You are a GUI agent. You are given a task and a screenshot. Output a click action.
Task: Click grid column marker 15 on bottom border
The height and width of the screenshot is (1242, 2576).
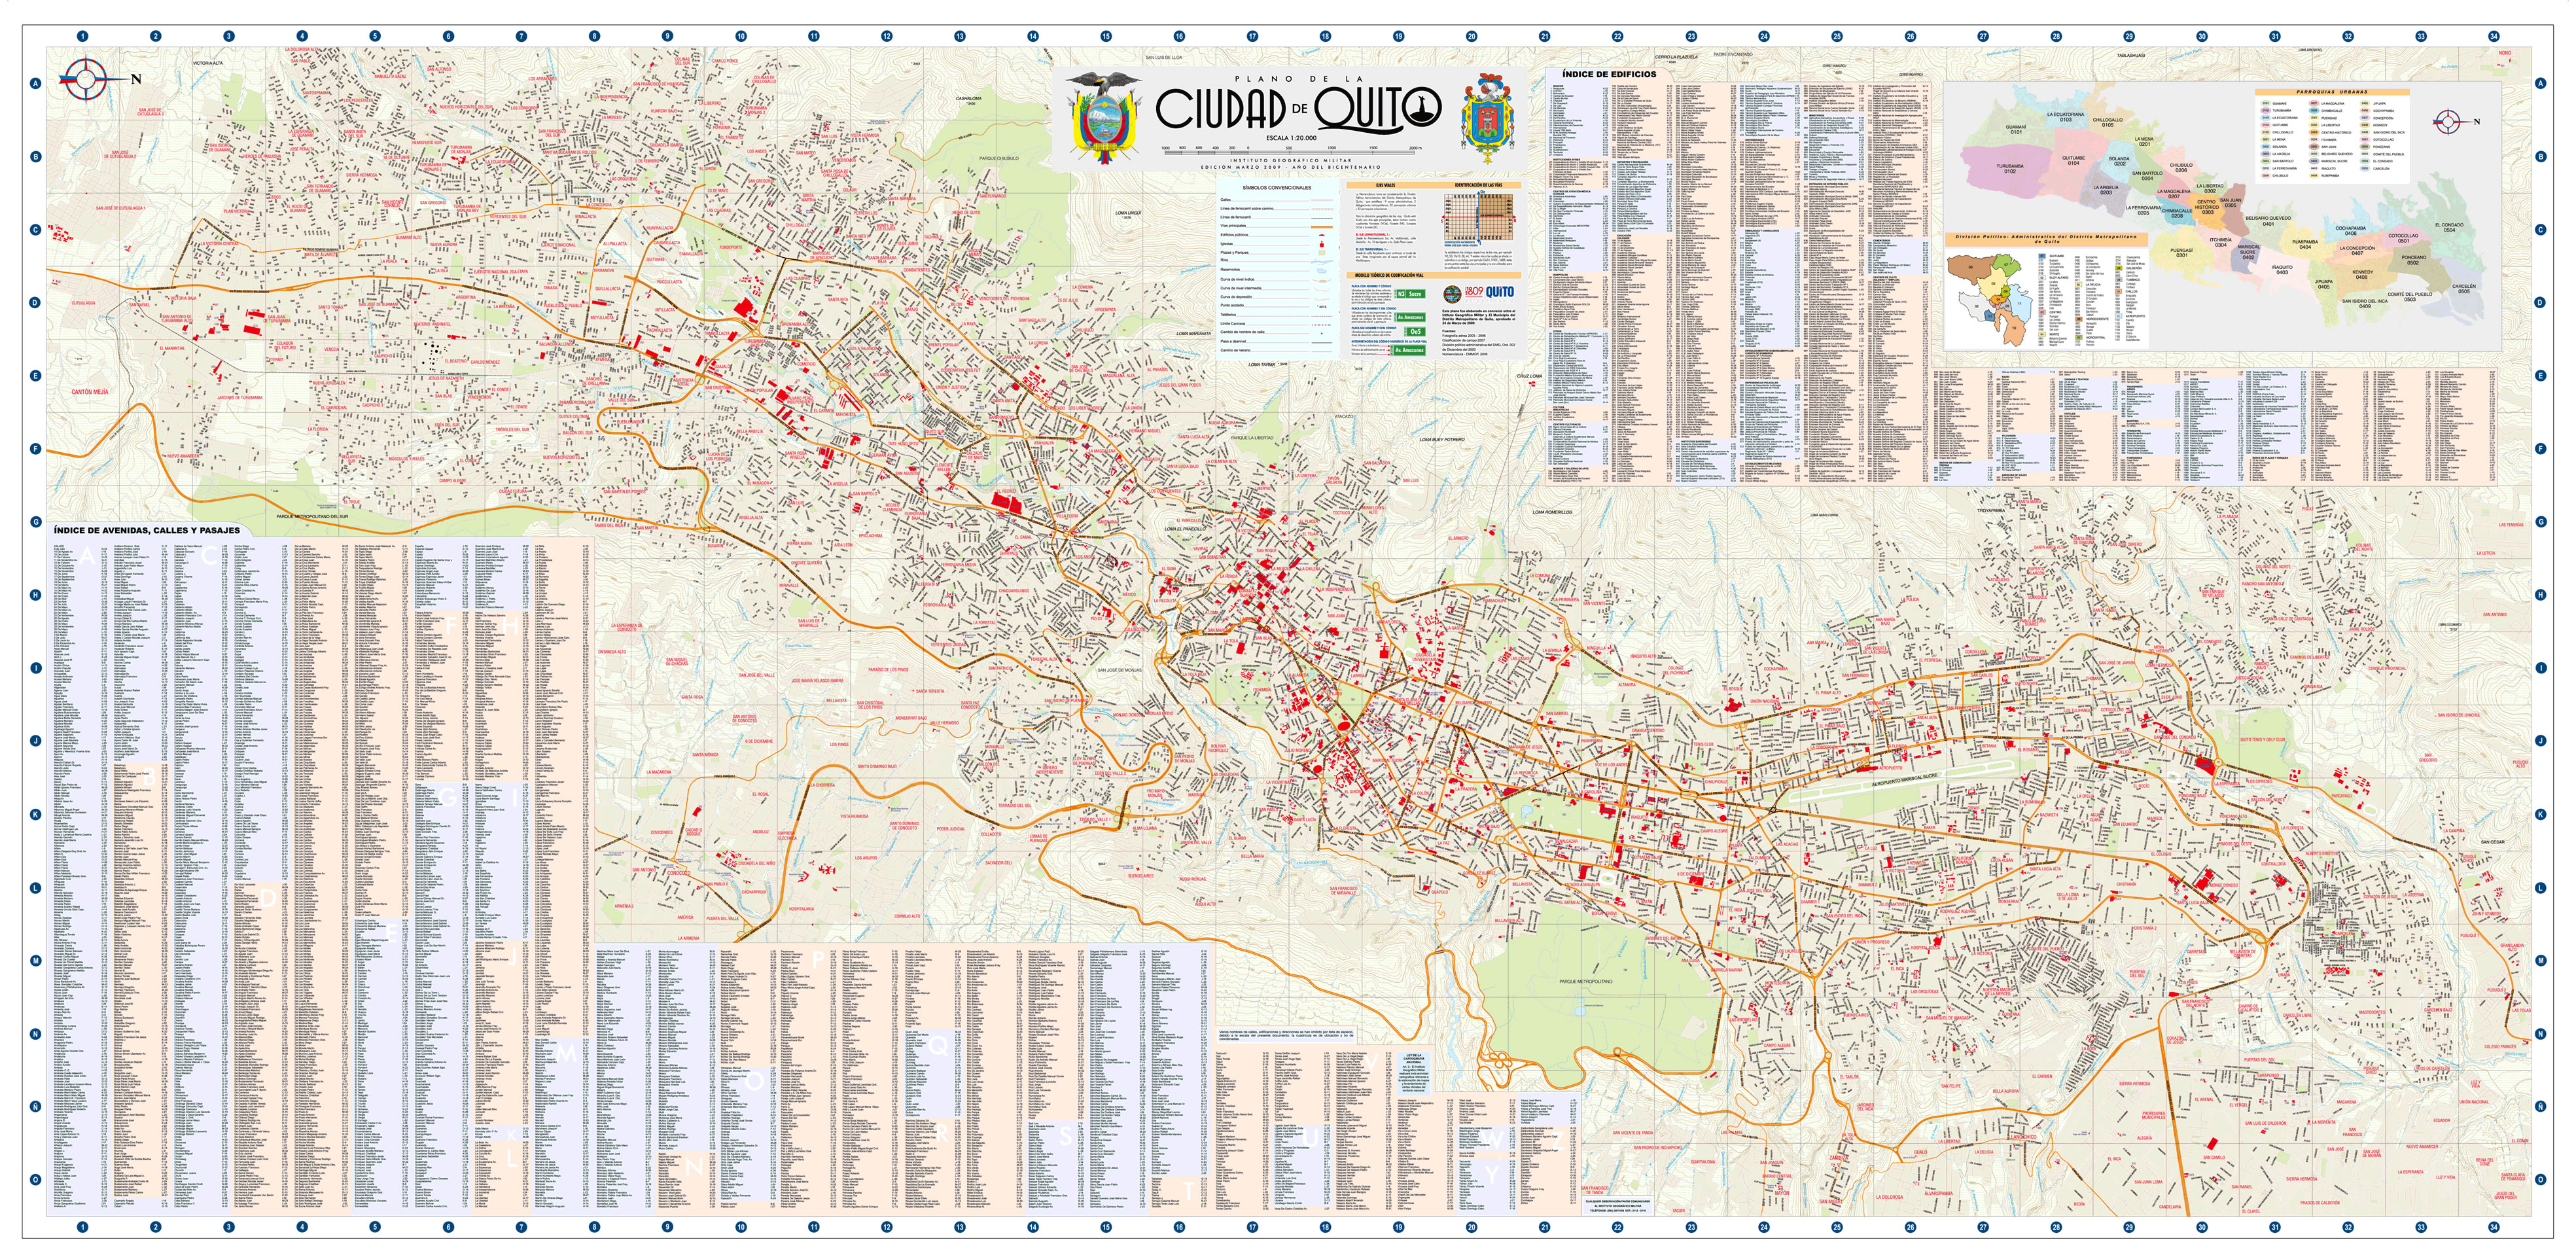[x=1106, y=1226]
